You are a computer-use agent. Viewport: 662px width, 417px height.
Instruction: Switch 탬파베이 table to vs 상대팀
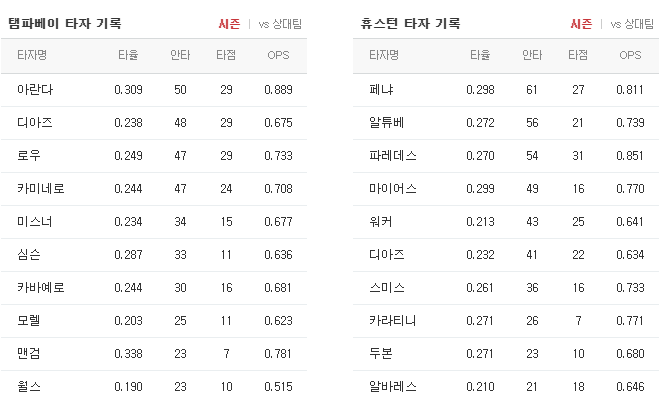[x=280, y=24]
